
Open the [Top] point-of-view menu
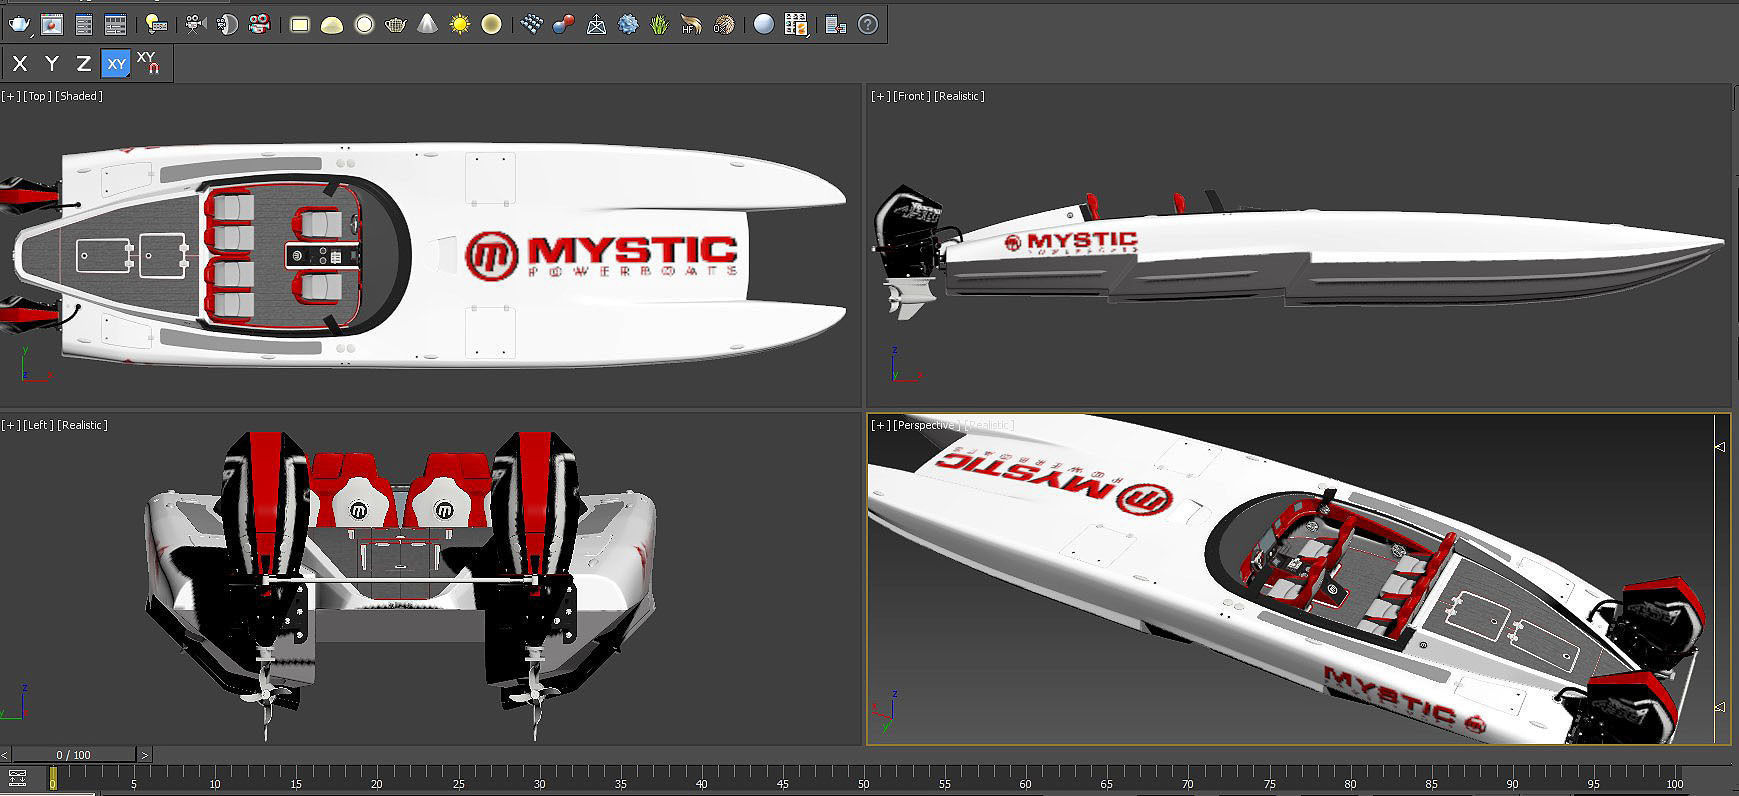pos(37,96)
